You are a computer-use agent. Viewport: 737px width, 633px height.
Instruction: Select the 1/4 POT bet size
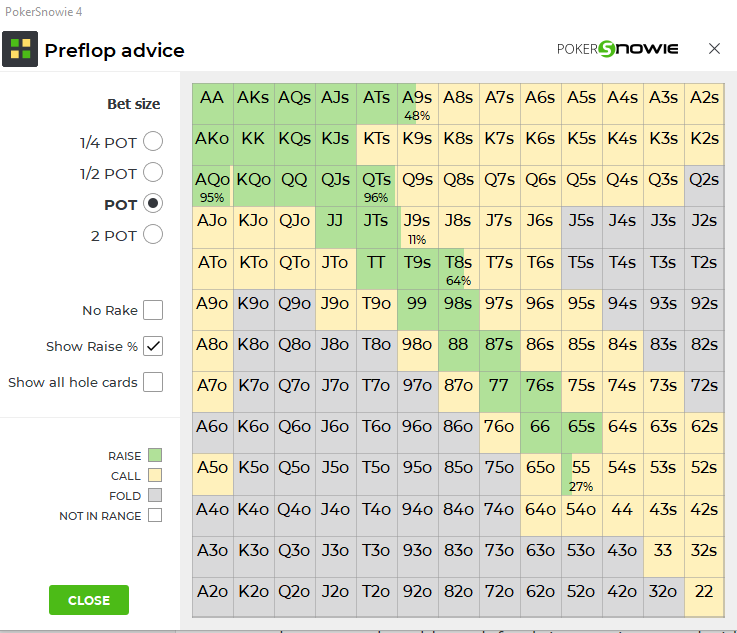click(x=153, y=141)
